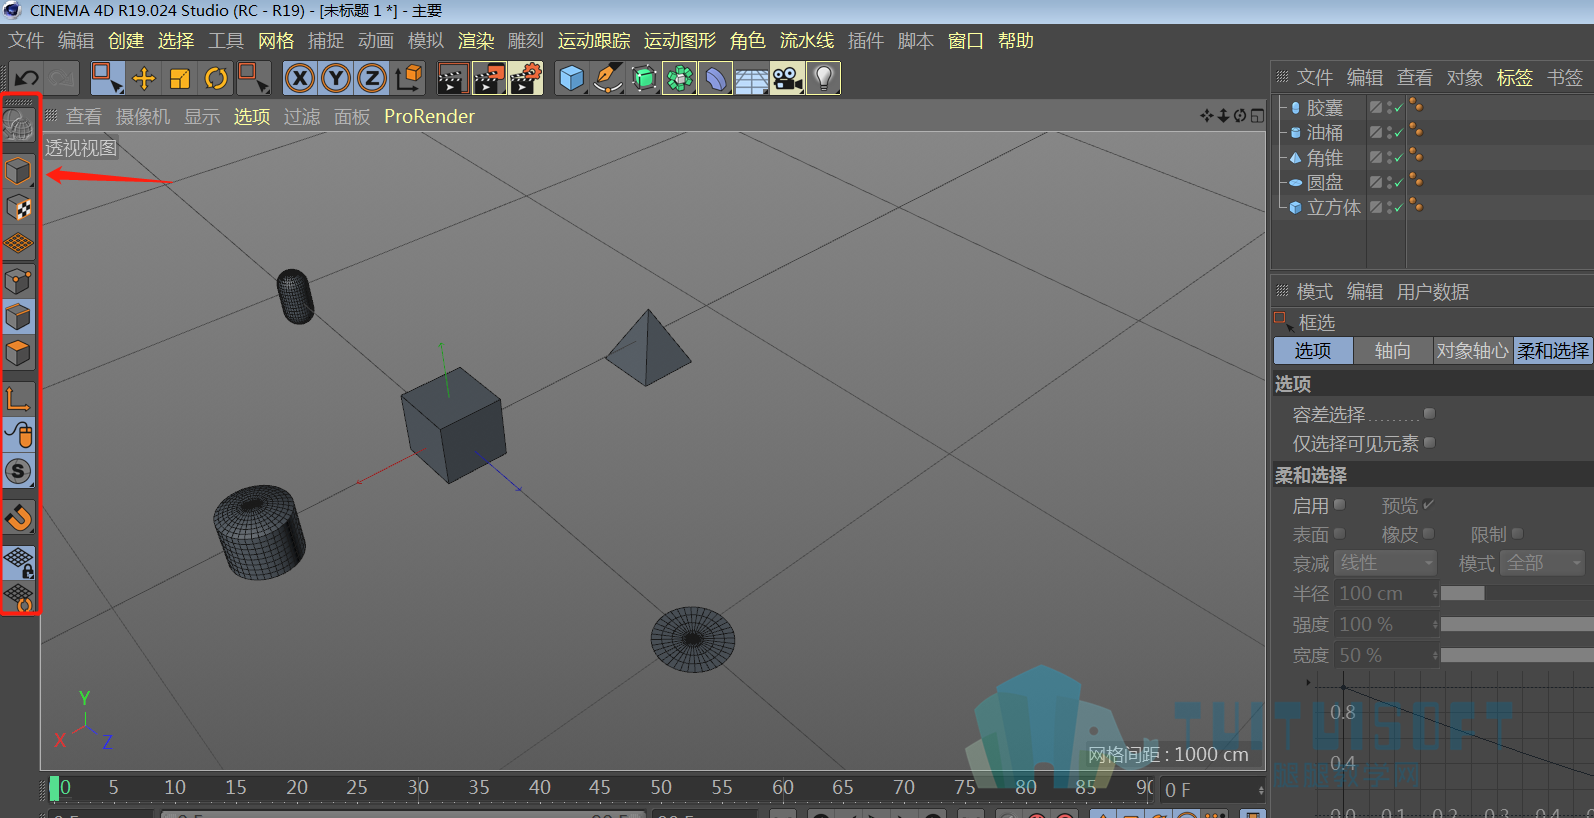Switch to Texture mode checkered cube
Viewport: 1594px width, 818px height.
tap(19, 208)
